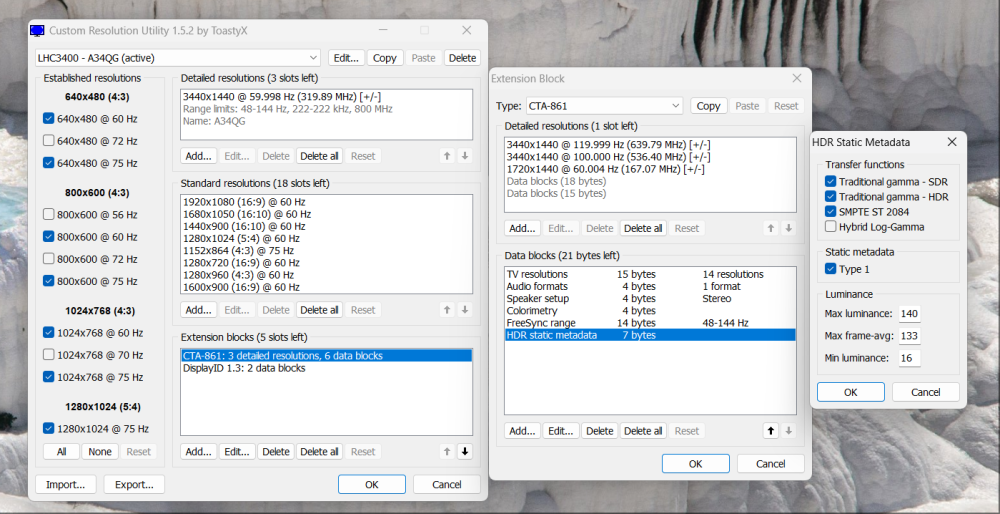This screenshot has height=514, width=1000.
Task: Toggle 640x480 @ 60 Hz checkbox
Action: point(48,119)
